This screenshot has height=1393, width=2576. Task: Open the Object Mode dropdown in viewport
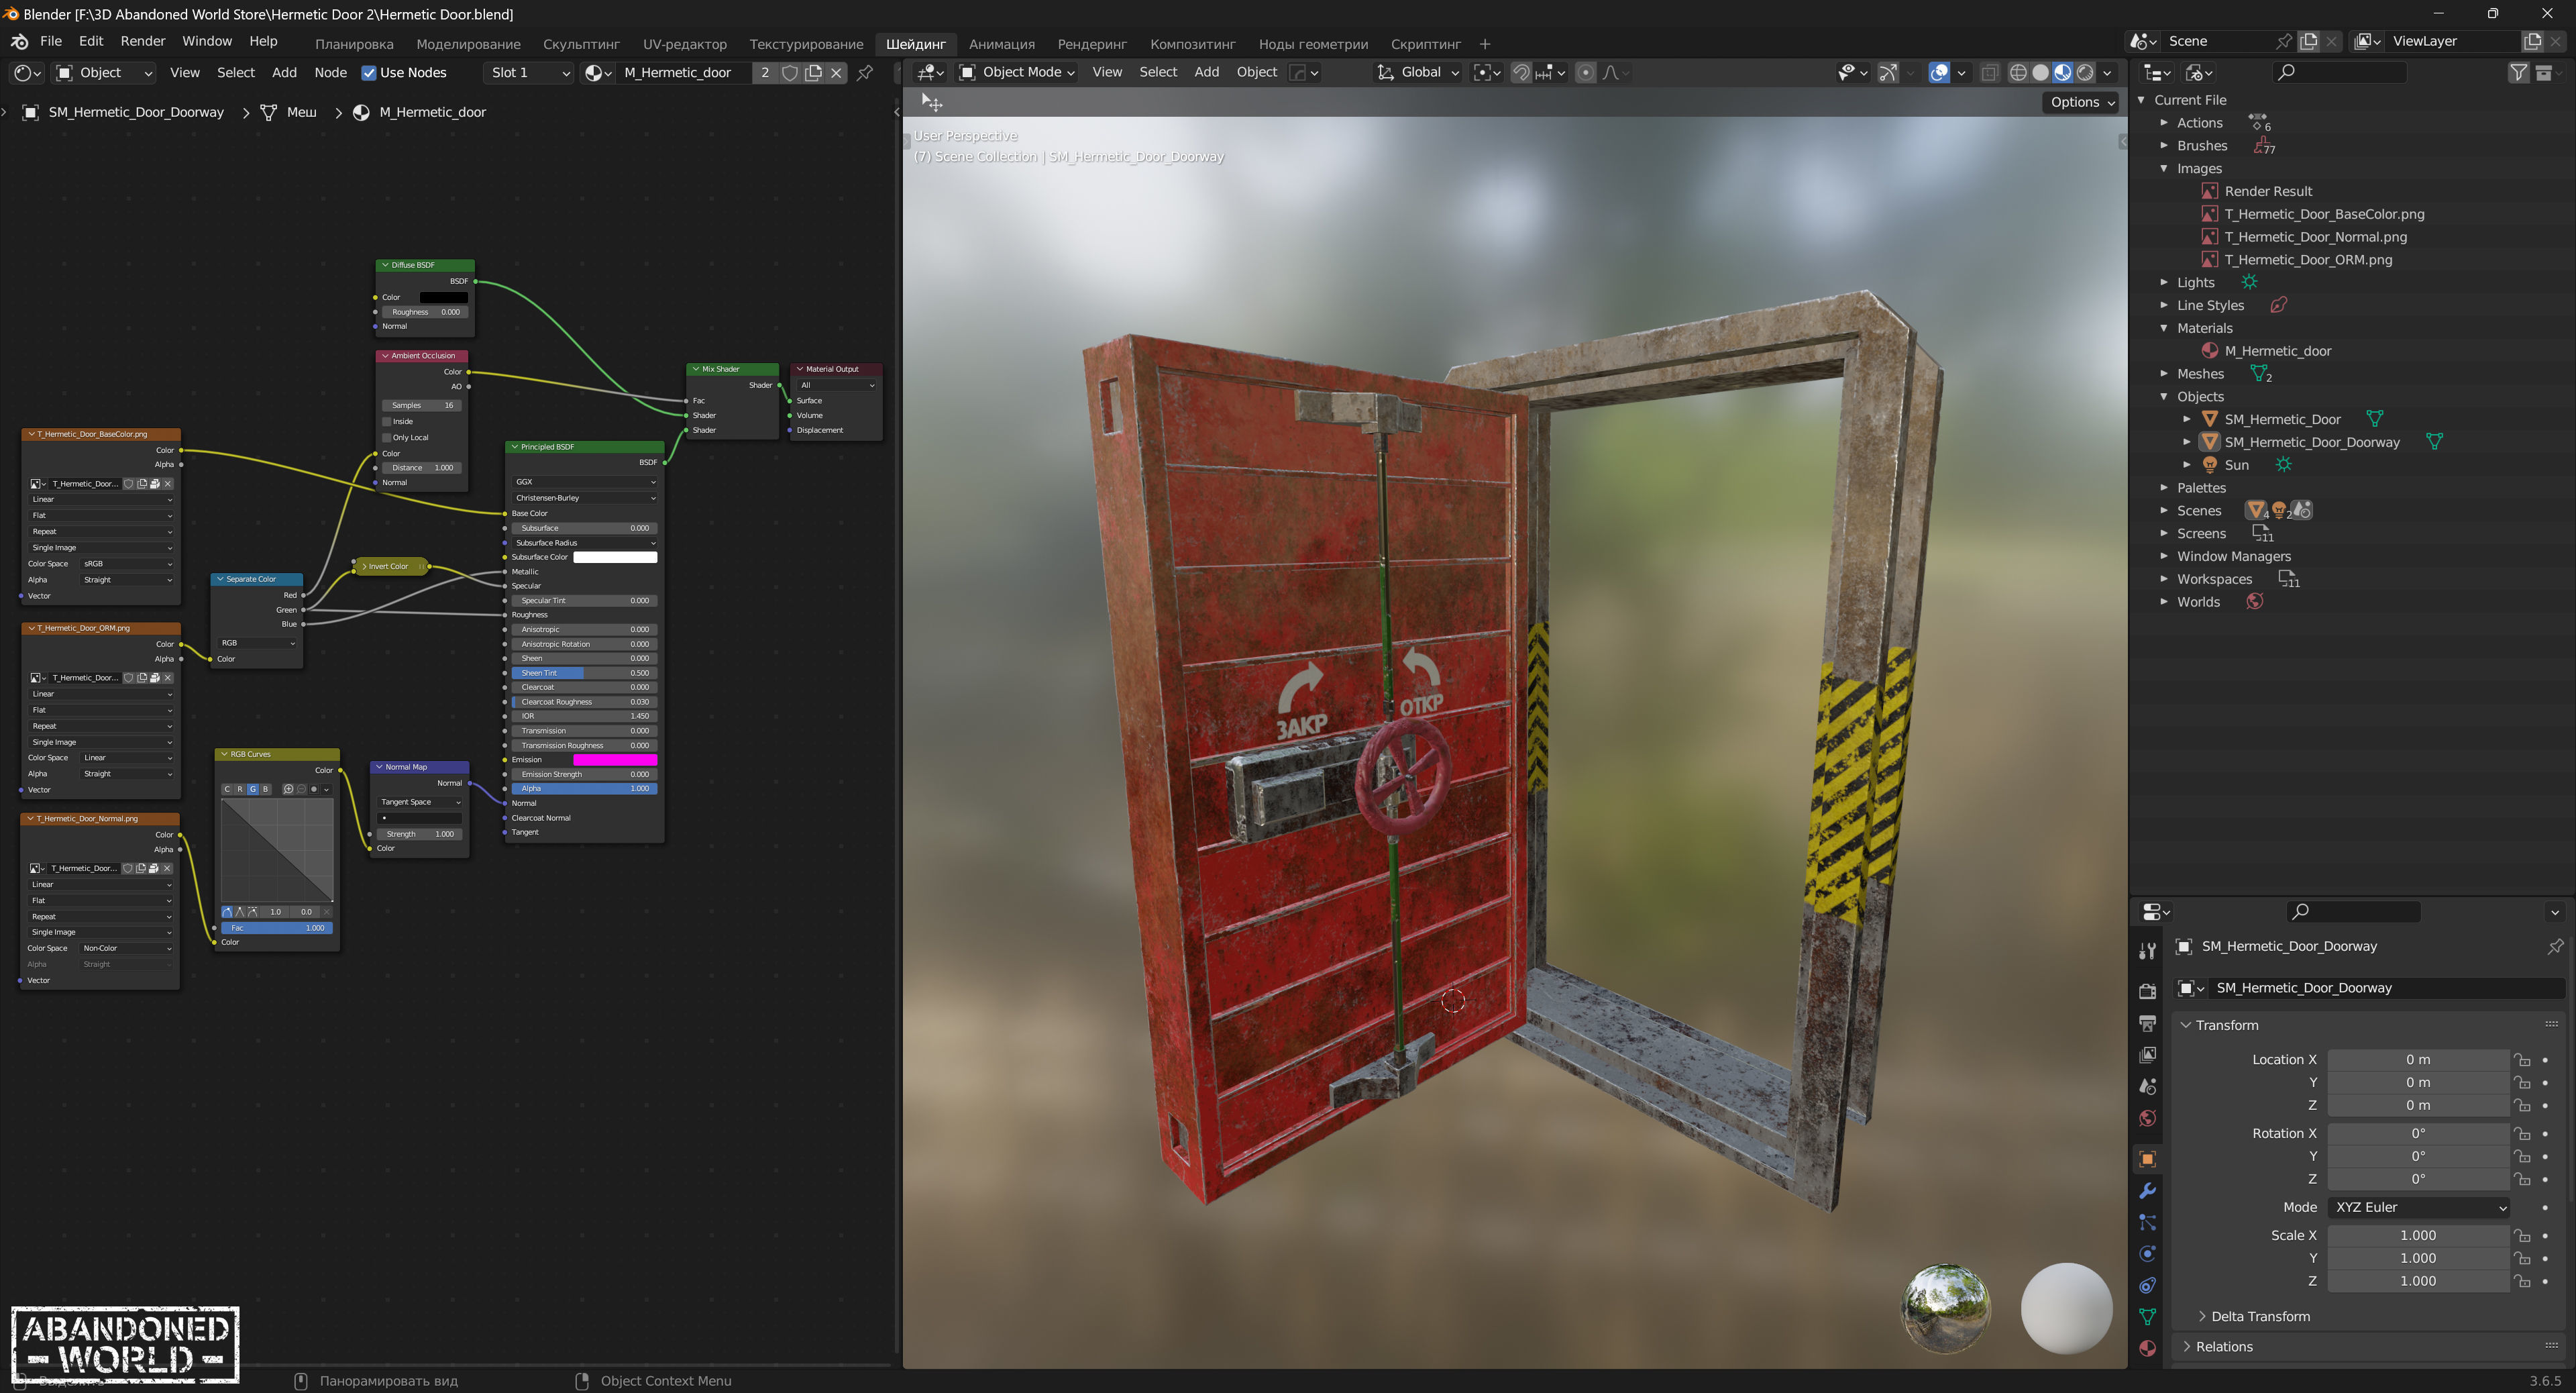pyautogui.click(x=1017, y=72)
